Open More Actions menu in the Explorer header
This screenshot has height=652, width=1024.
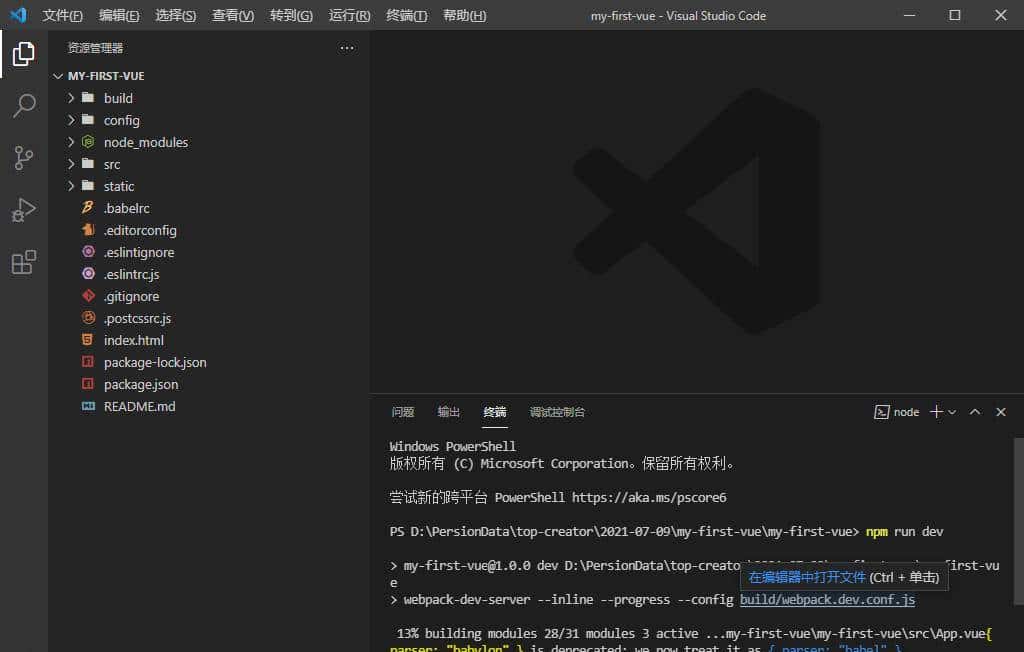(x=347, y=47)
